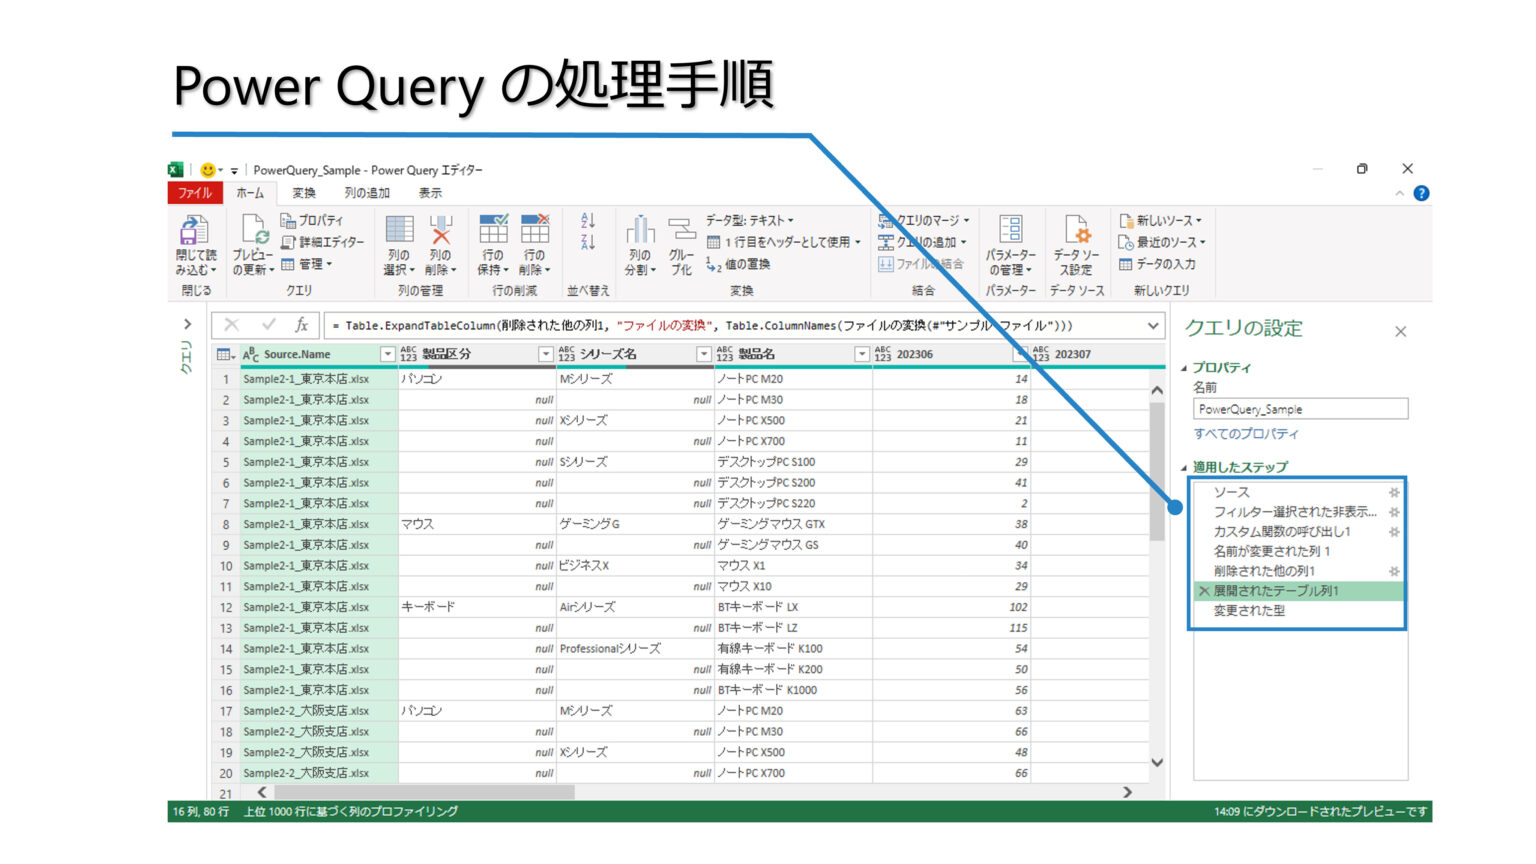Screen dimensions: 1536x864
Task: Collapse the 適用したステップ section
Action: tap(1187, 467)
